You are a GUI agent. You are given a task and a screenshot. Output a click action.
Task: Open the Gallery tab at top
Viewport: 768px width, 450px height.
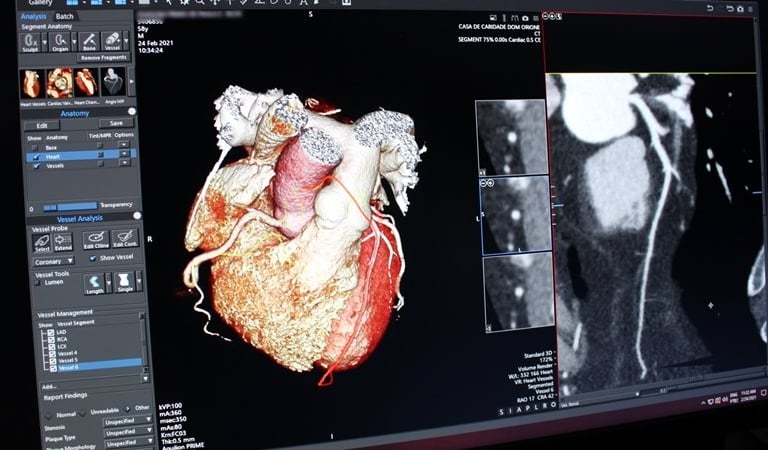(x=40, y=3)
